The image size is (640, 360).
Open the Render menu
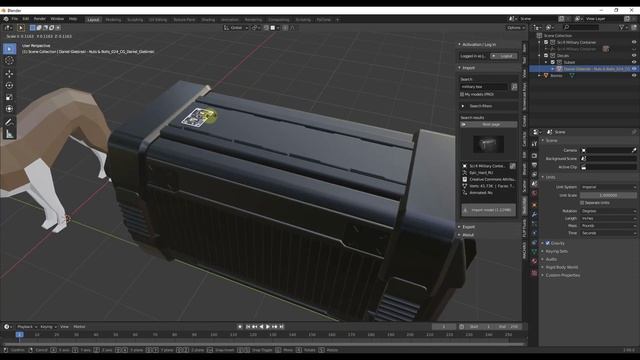click(x=40, y=19)
